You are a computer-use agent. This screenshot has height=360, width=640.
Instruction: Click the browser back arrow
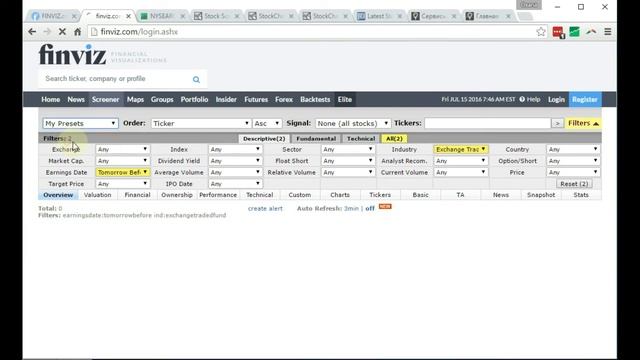point(32,31)
